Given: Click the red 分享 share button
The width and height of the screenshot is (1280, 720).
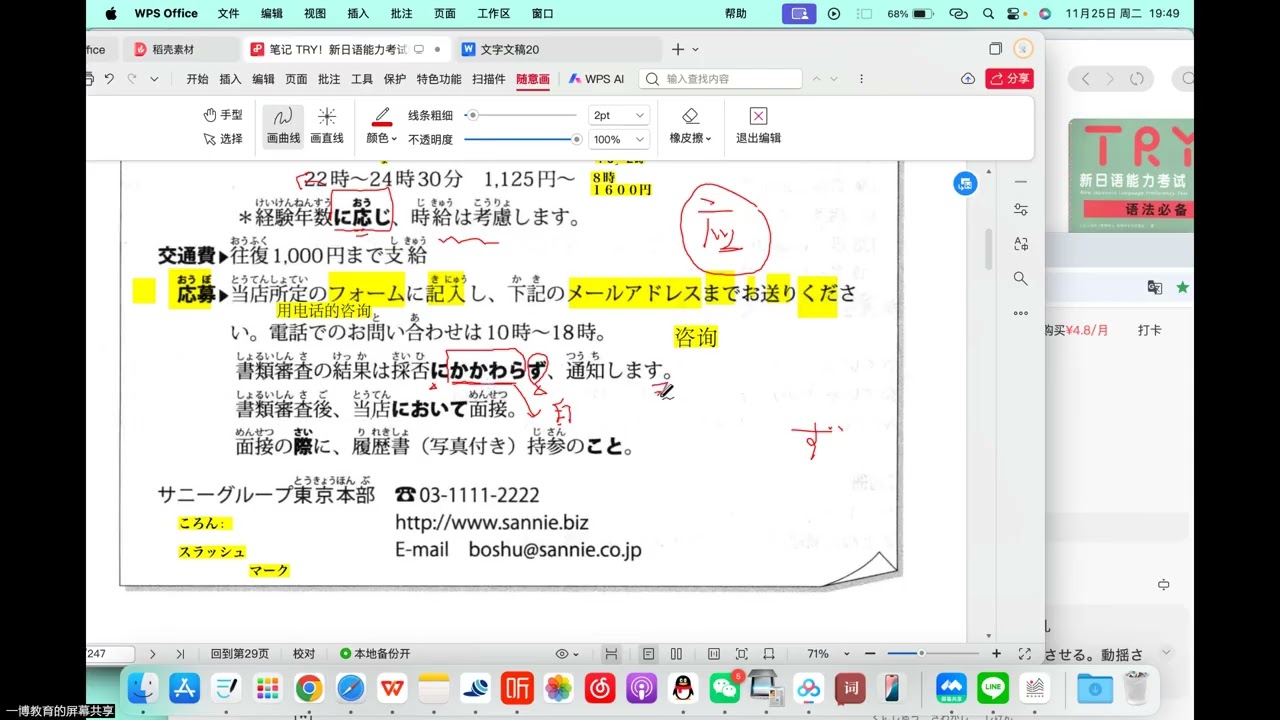Looking at the screenshot, I should pyautogui.click(x=1009, y=79).
